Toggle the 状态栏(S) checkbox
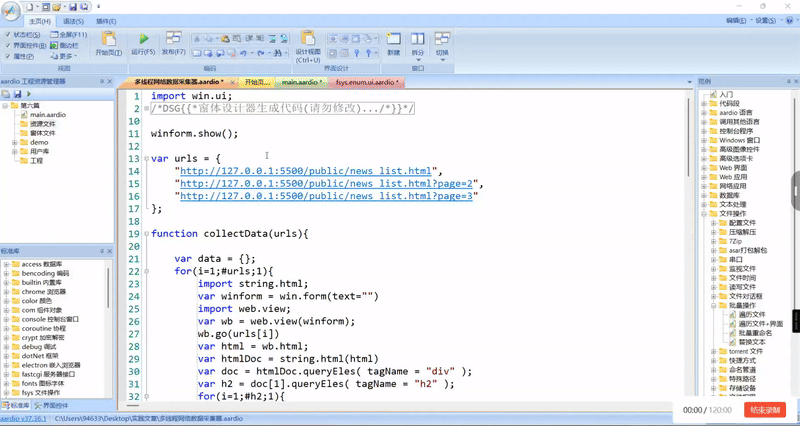Image resolution: width=800 pixels, height=426 pixels. pyautogui.click(x=8, y=35)
